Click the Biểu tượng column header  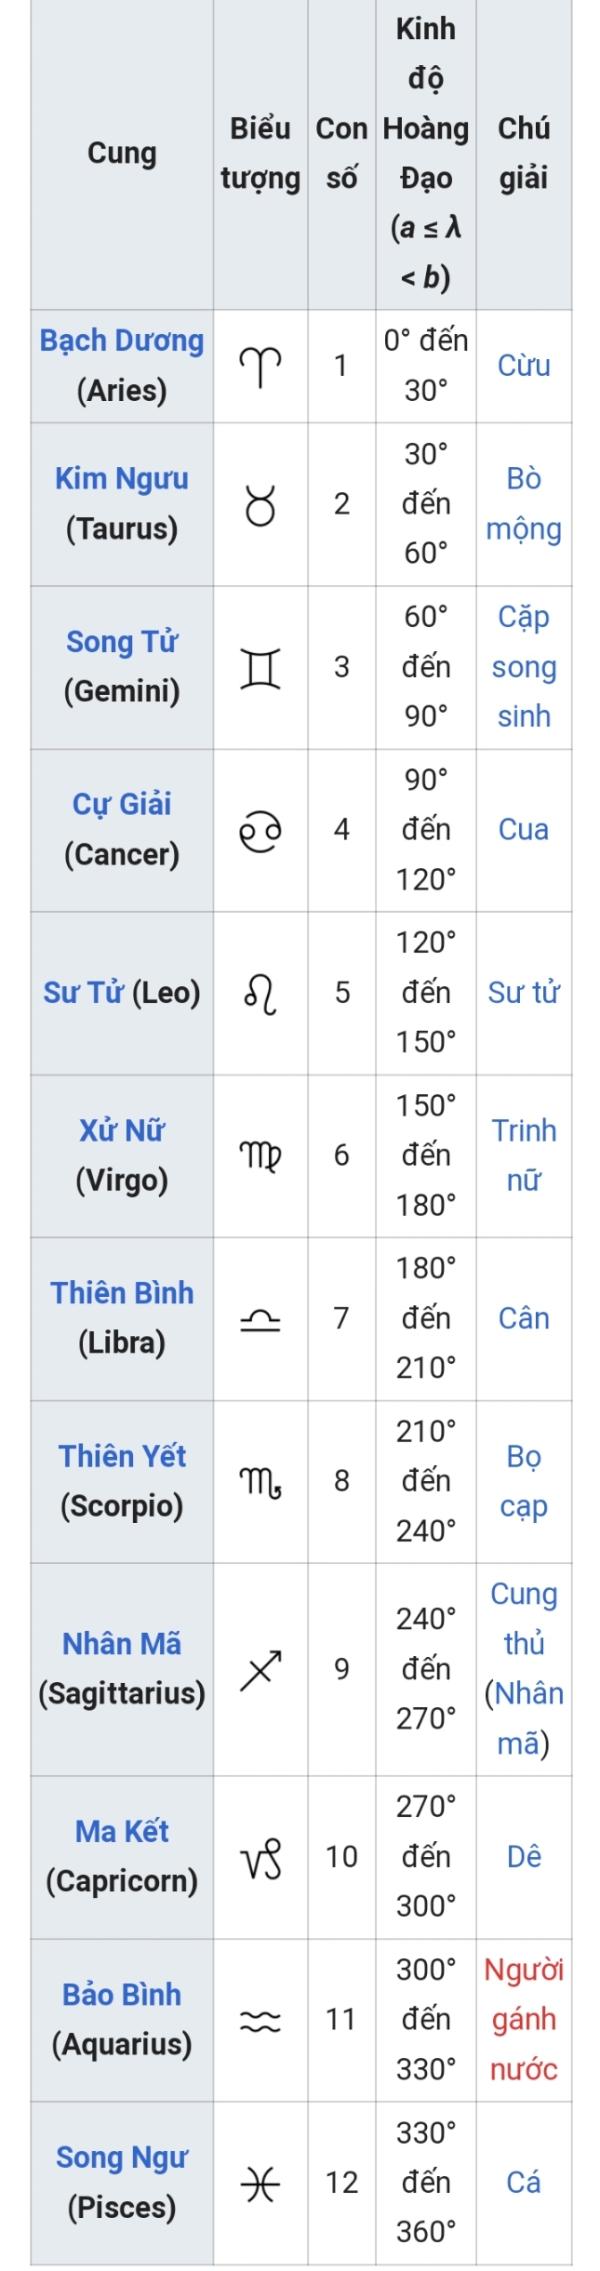pos(260,153)
